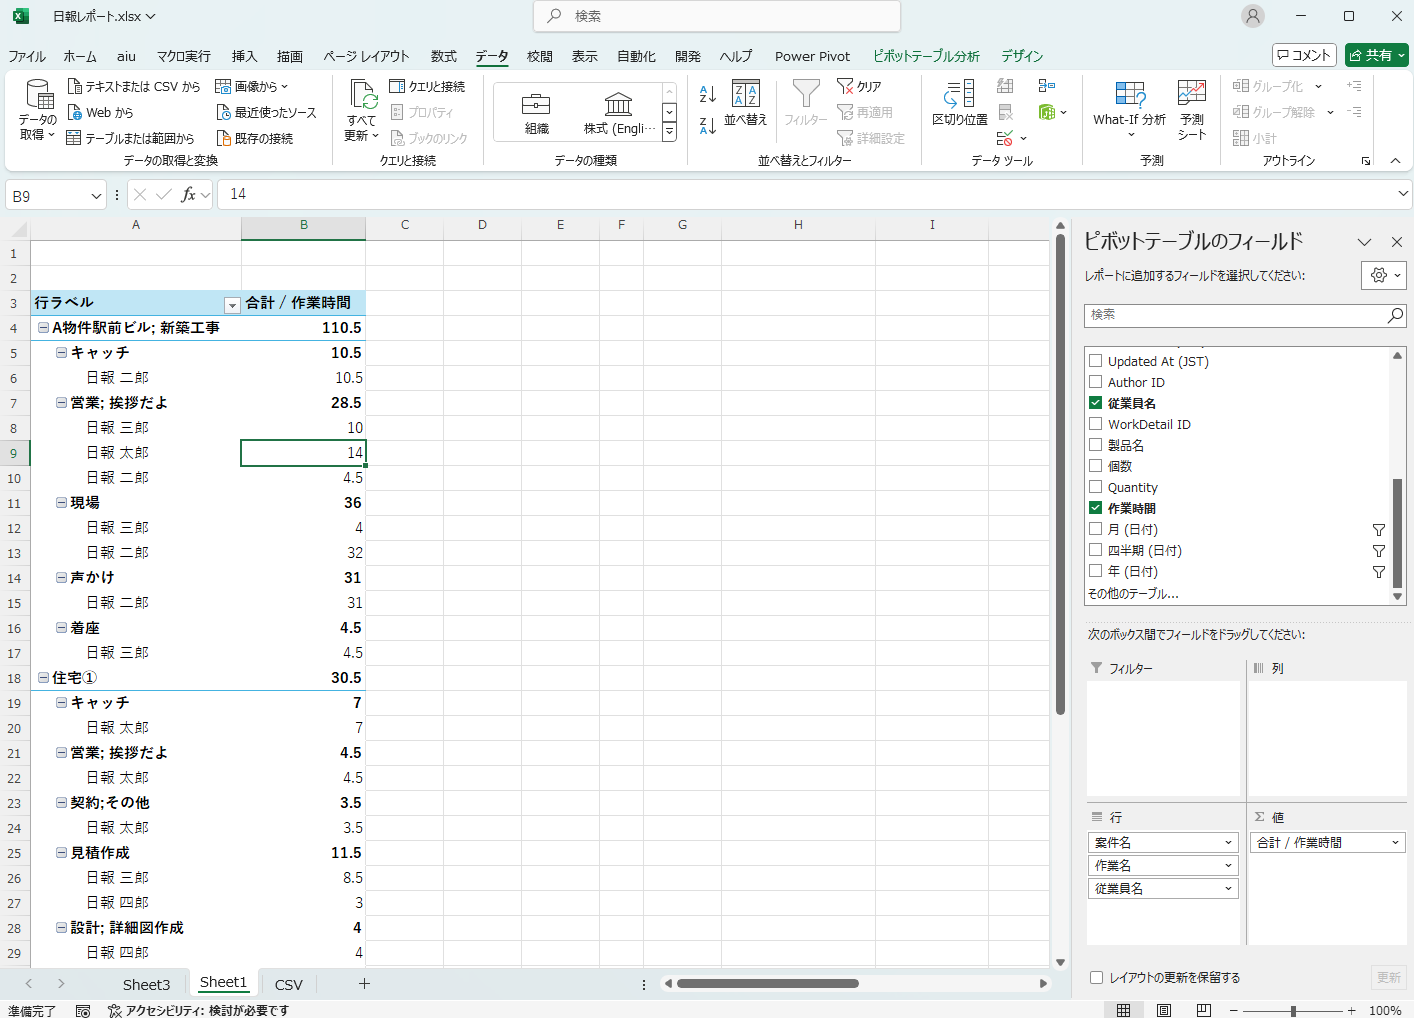Collapse the A物件駅前ビル; 新築工事 group
Screen dimensions: 1414x1018
[44, 328]
